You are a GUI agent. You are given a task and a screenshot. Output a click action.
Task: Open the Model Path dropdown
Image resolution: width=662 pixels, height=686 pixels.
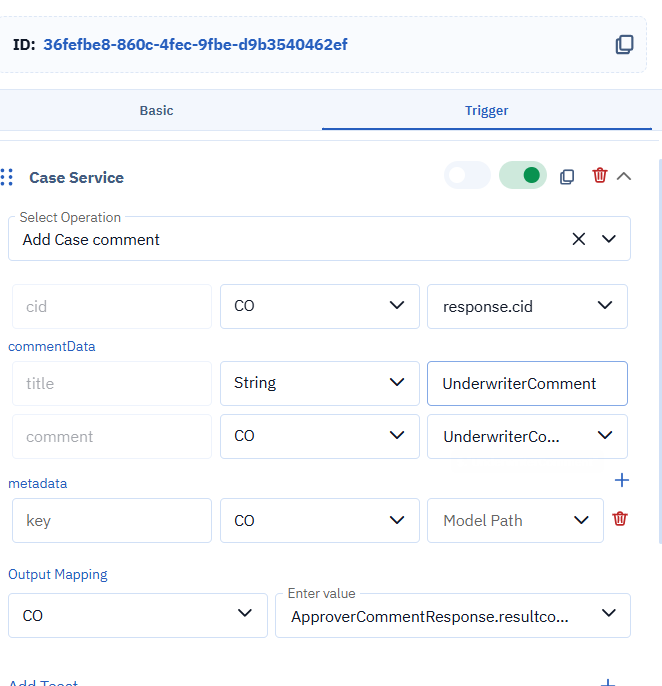click(x=515, y=521)
